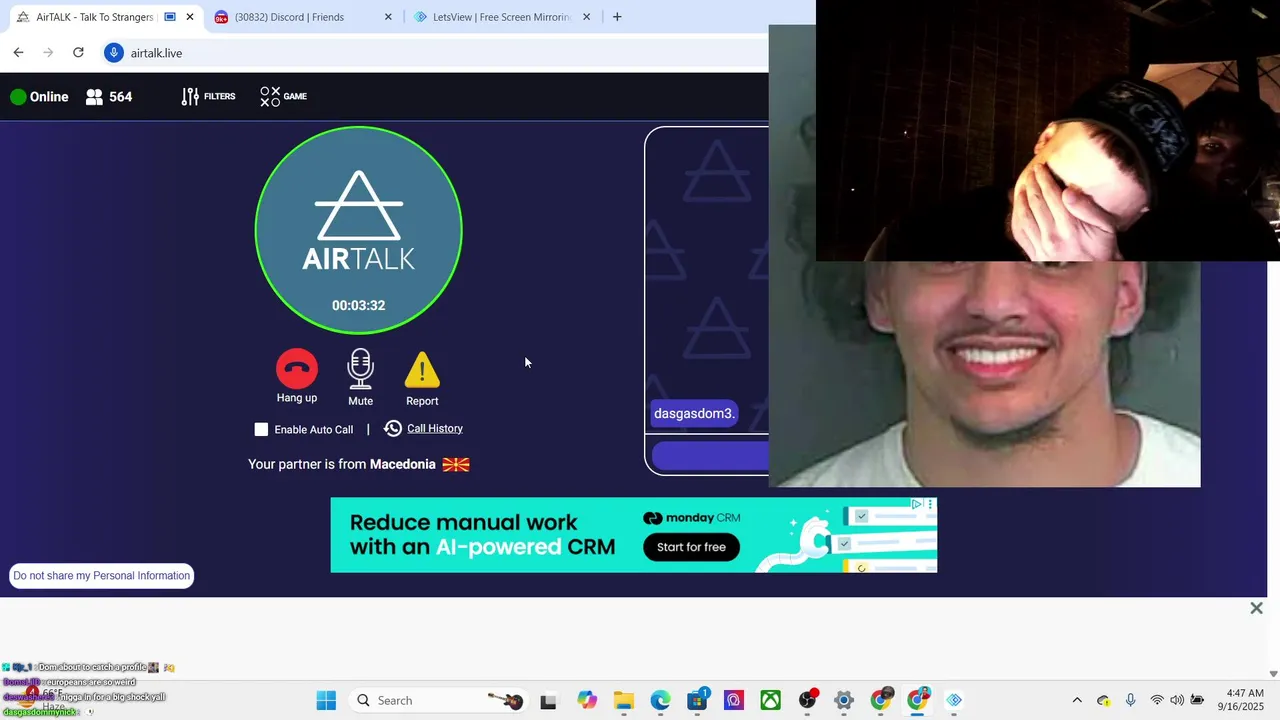Select the AirTALK Talk To Strangers tab
Image resolution: width=1280 pixels, height=720 pixels.
pyautogui.click(x=95, y=17)
